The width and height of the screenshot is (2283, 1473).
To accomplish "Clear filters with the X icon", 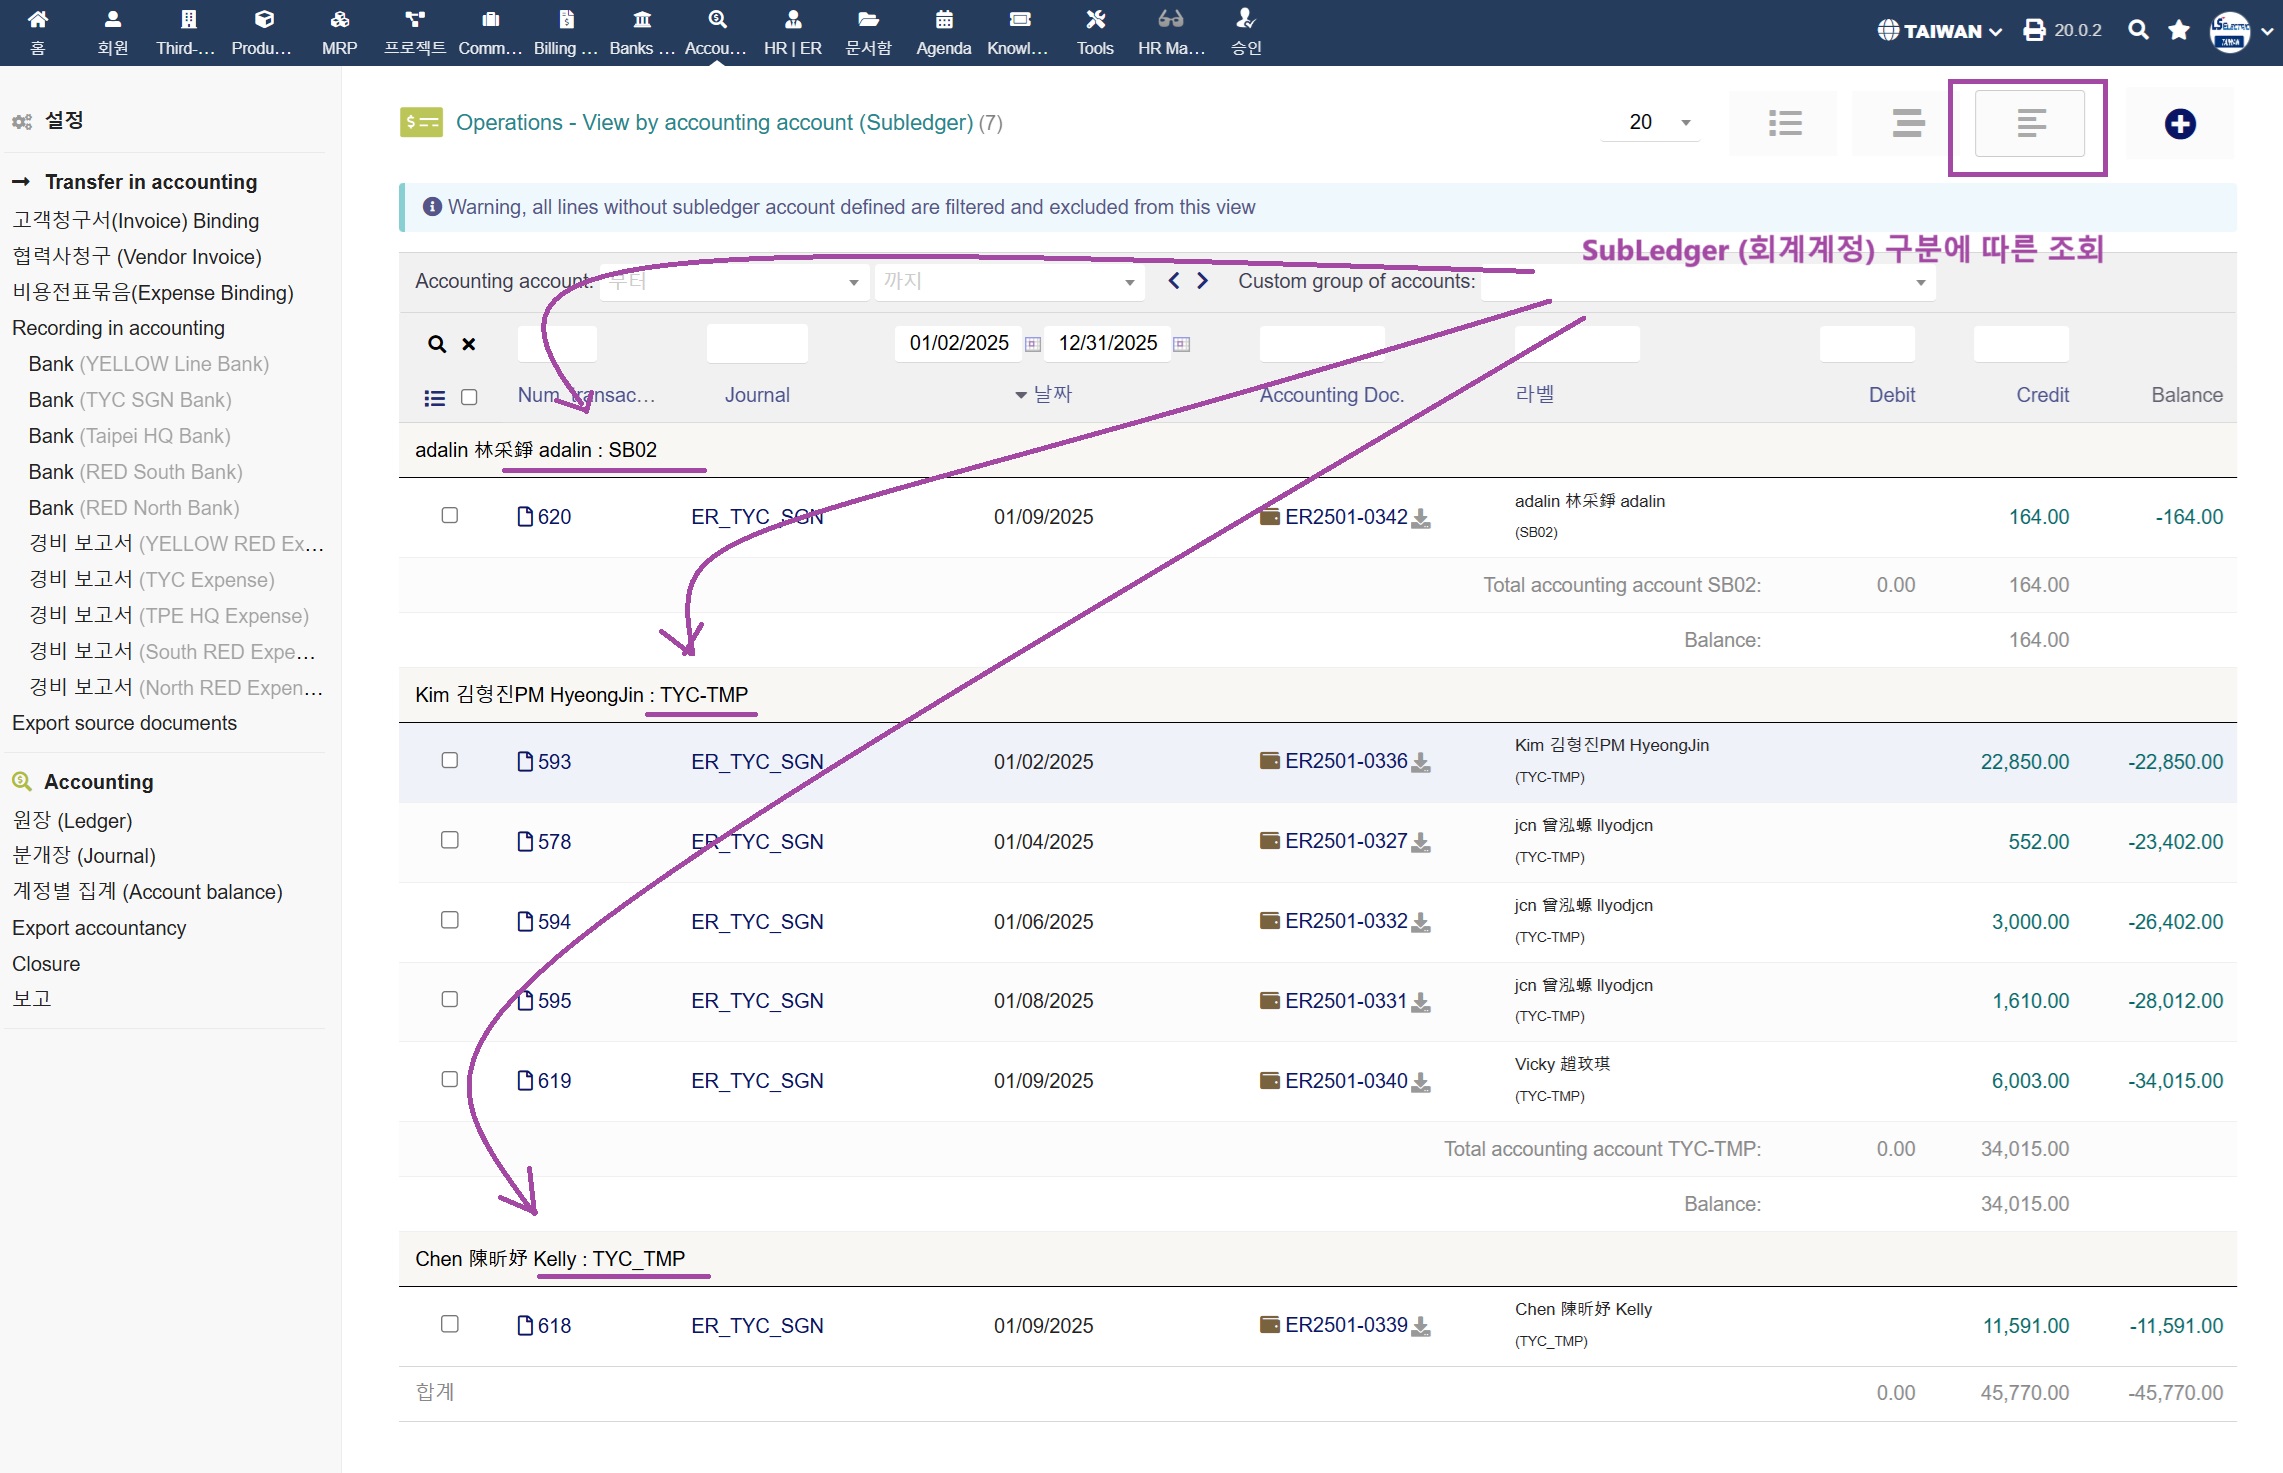I will (x=468, y=344).
